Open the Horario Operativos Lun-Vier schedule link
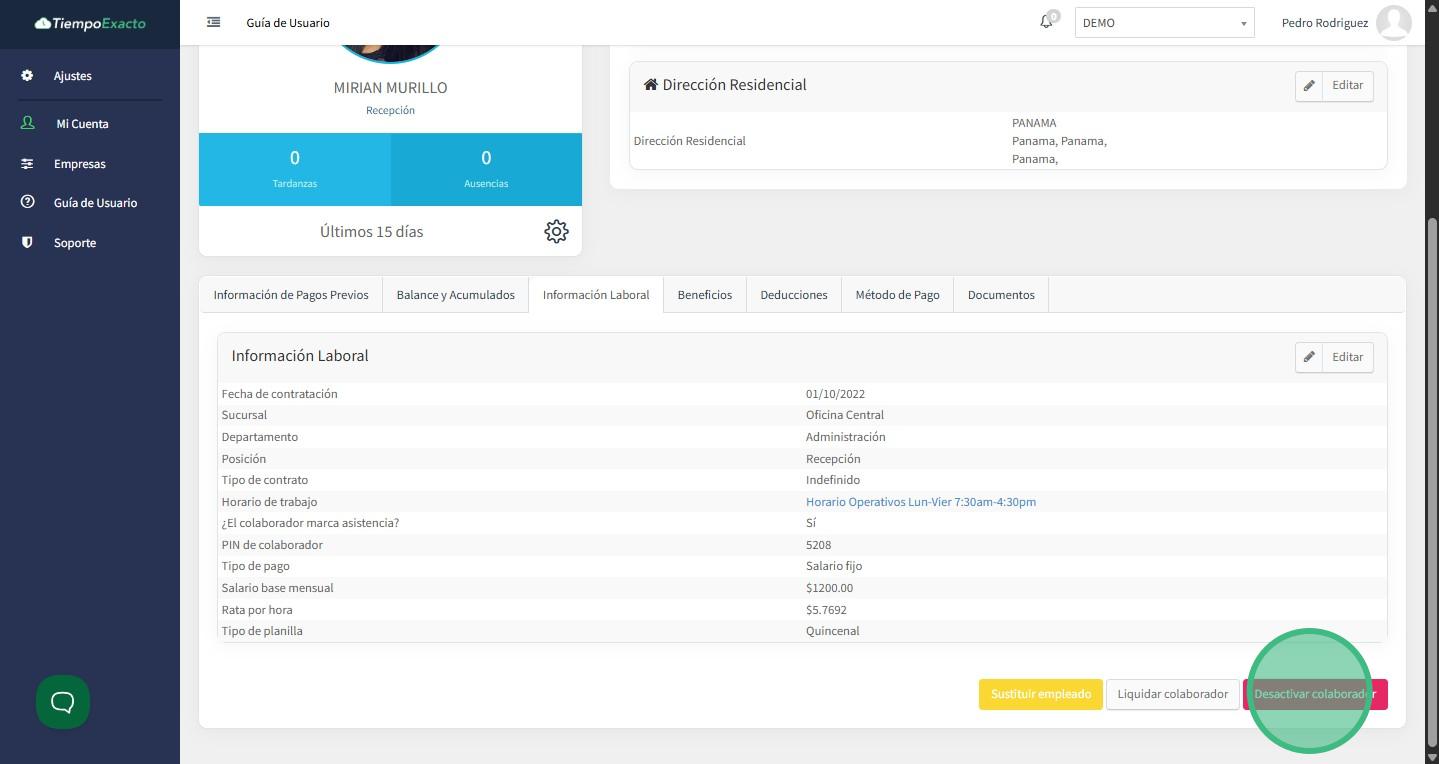Screen dimensions: 1439x764 (x=920, y=502)
